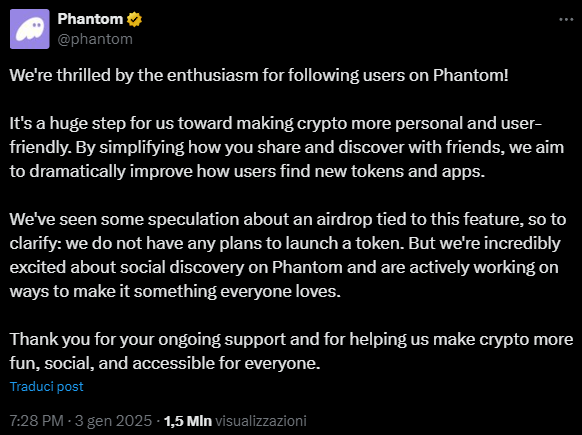Viewport: 582px width, 435px height.
Task: Click the paragraph starting "Thank you for your"
Action: (x=291, y=351)
